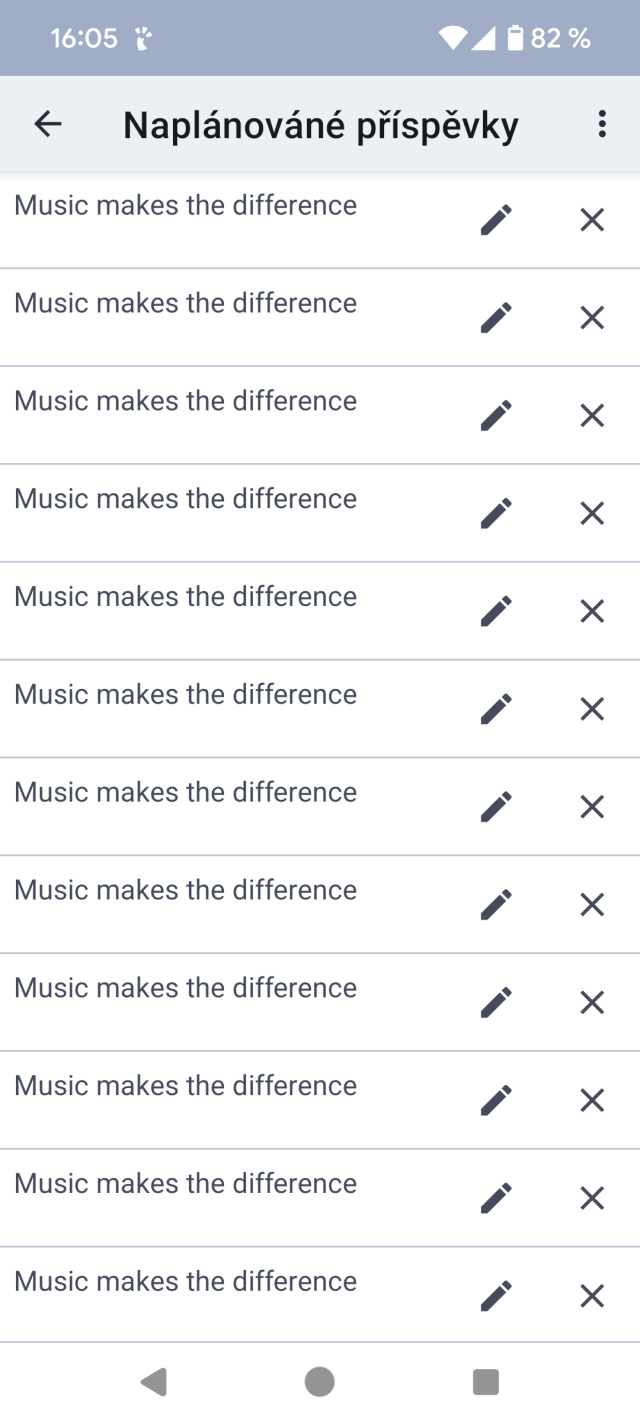Click pencil icon on eleventh post row
Viewport: 640px width, 1423px height.
tap(496, 1198)
